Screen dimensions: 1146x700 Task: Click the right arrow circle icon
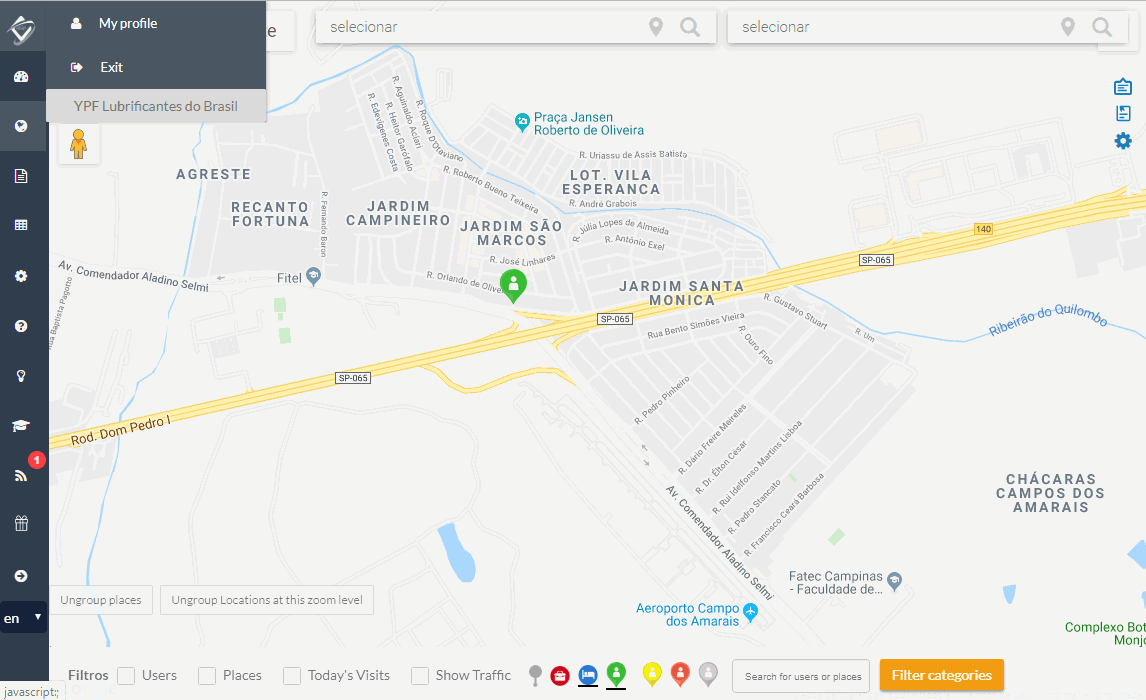[21, 576]
